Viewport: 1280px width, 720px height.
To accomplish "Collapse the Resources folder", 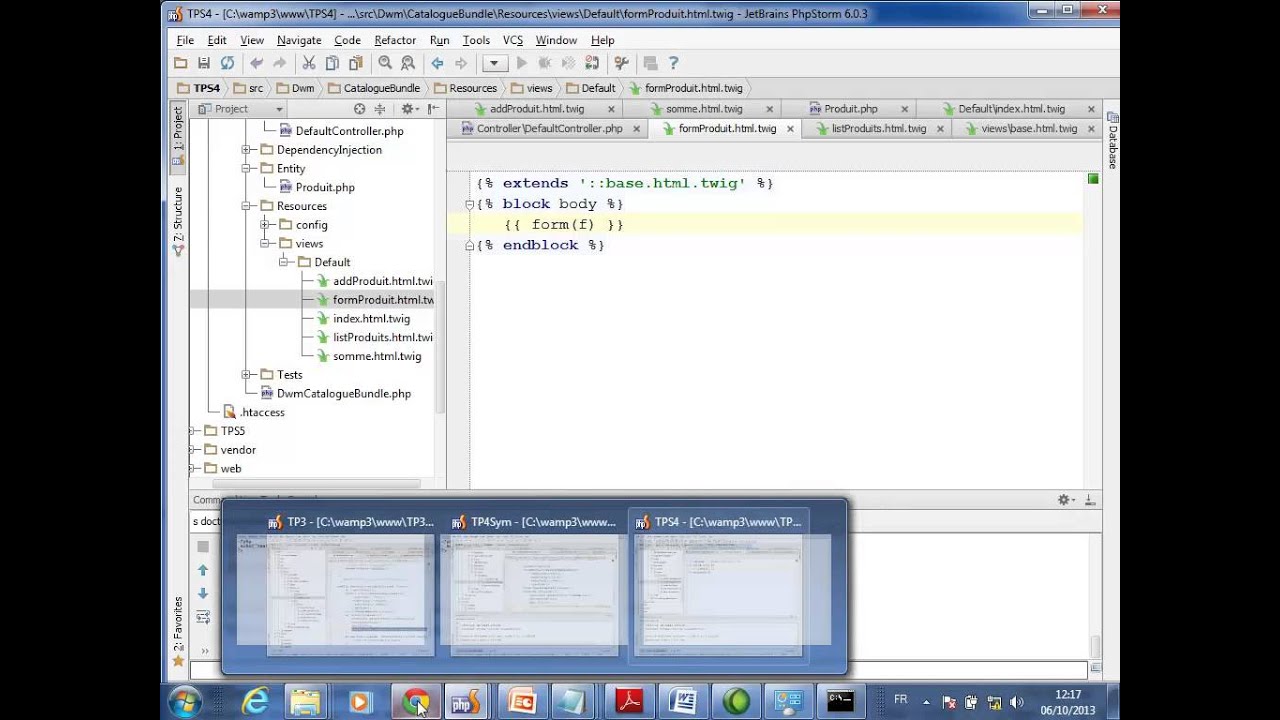I will click(246, 206).
